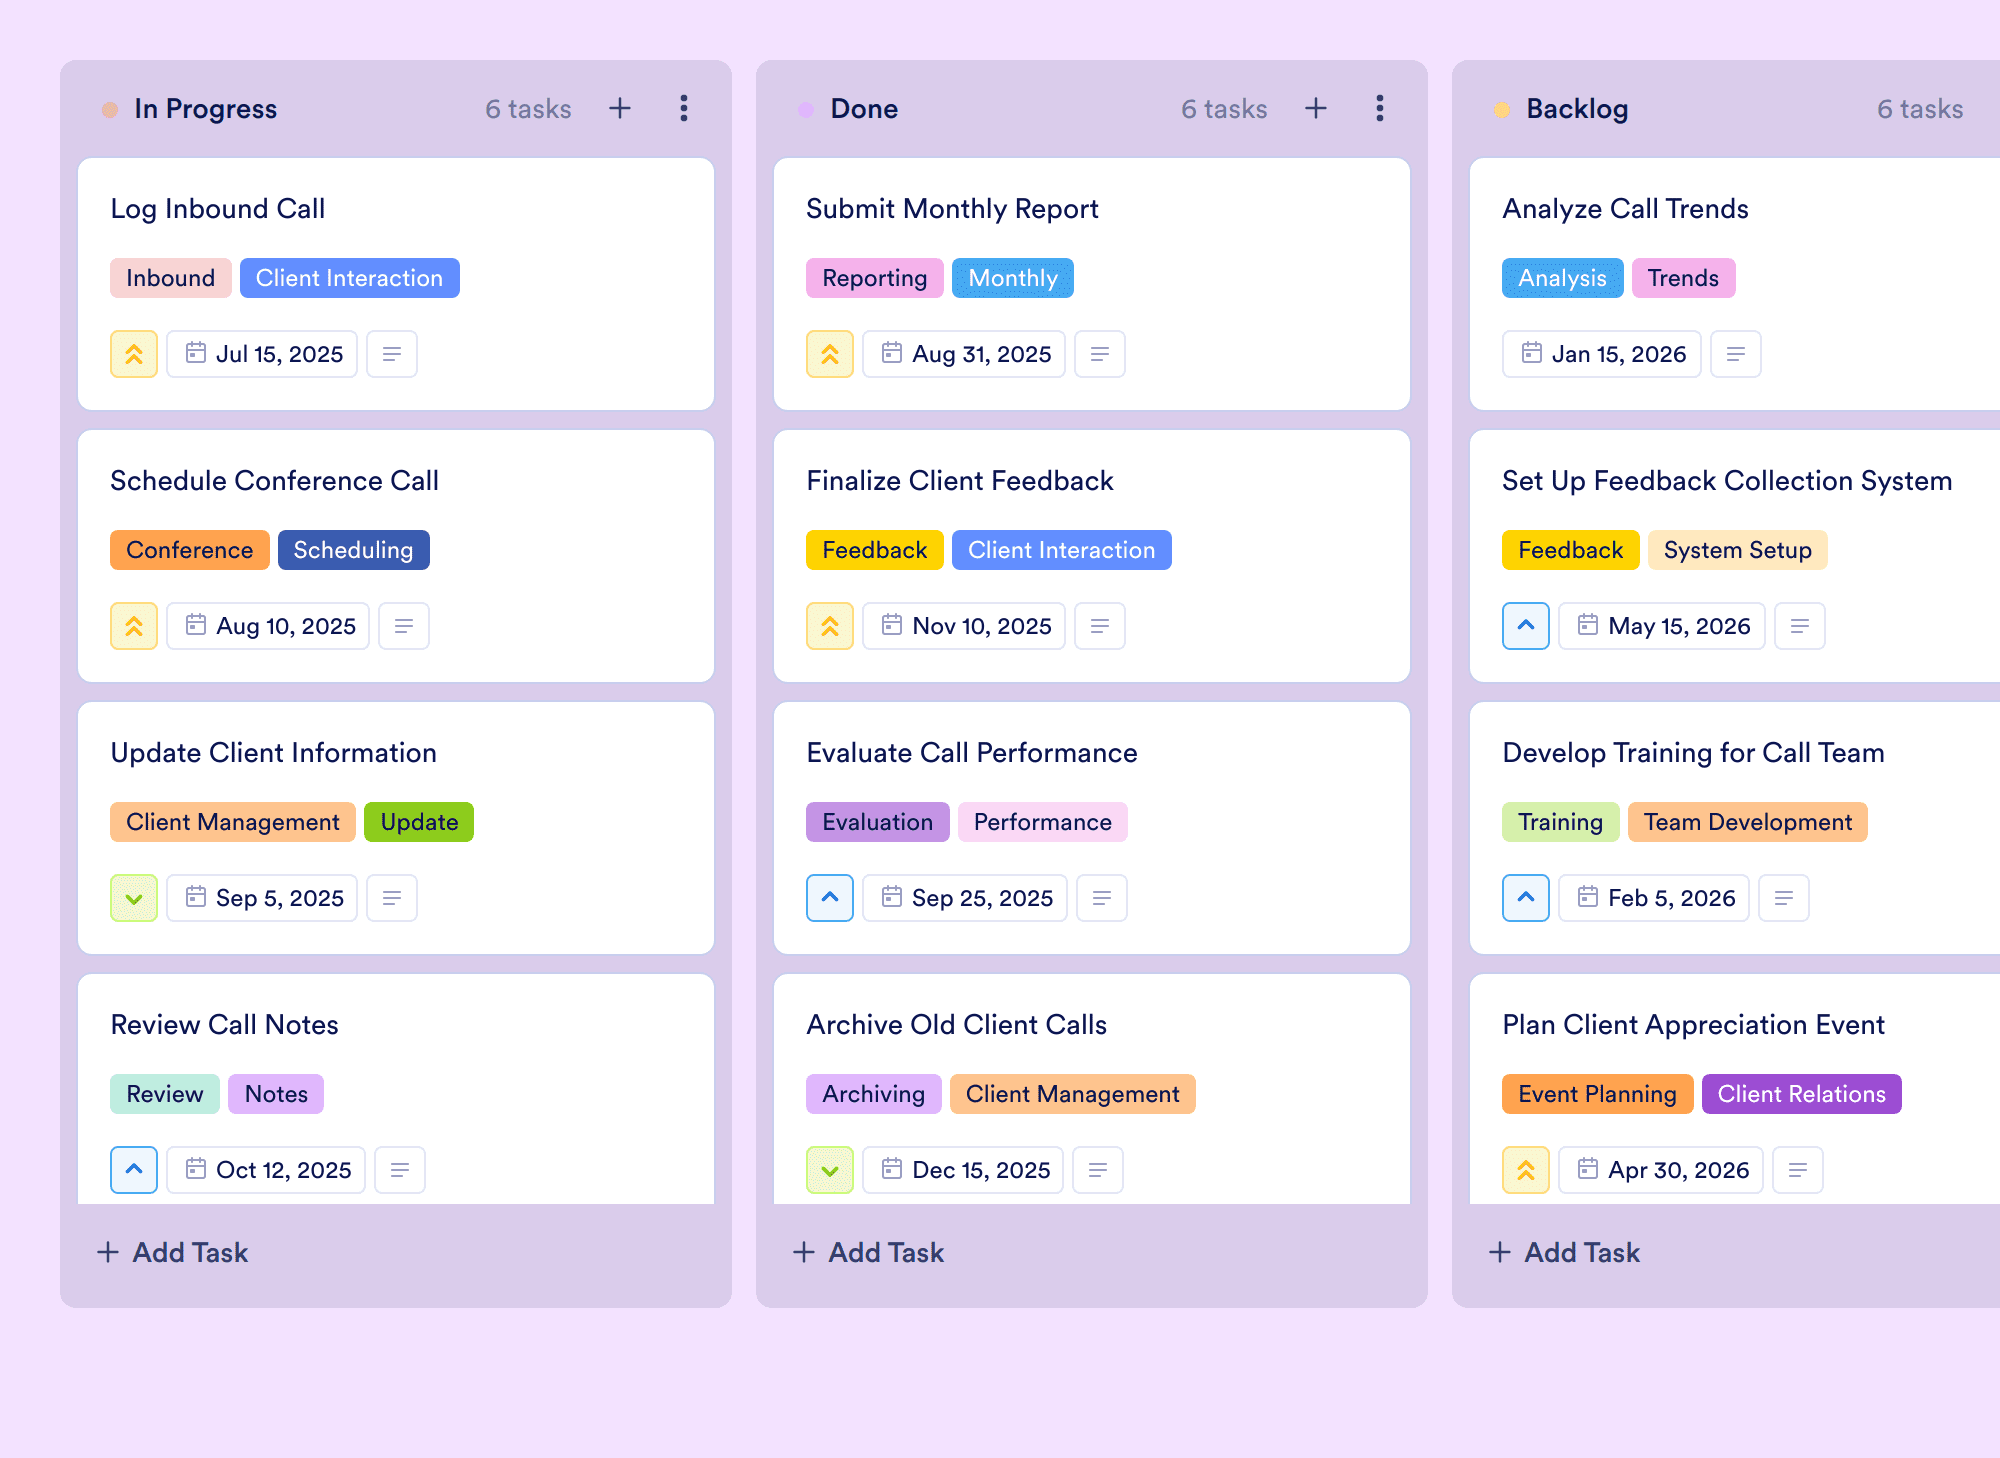2000x1458 pixels.
Task: Click the description icon on the Submit Monthly Report card
Action: 1100,354
